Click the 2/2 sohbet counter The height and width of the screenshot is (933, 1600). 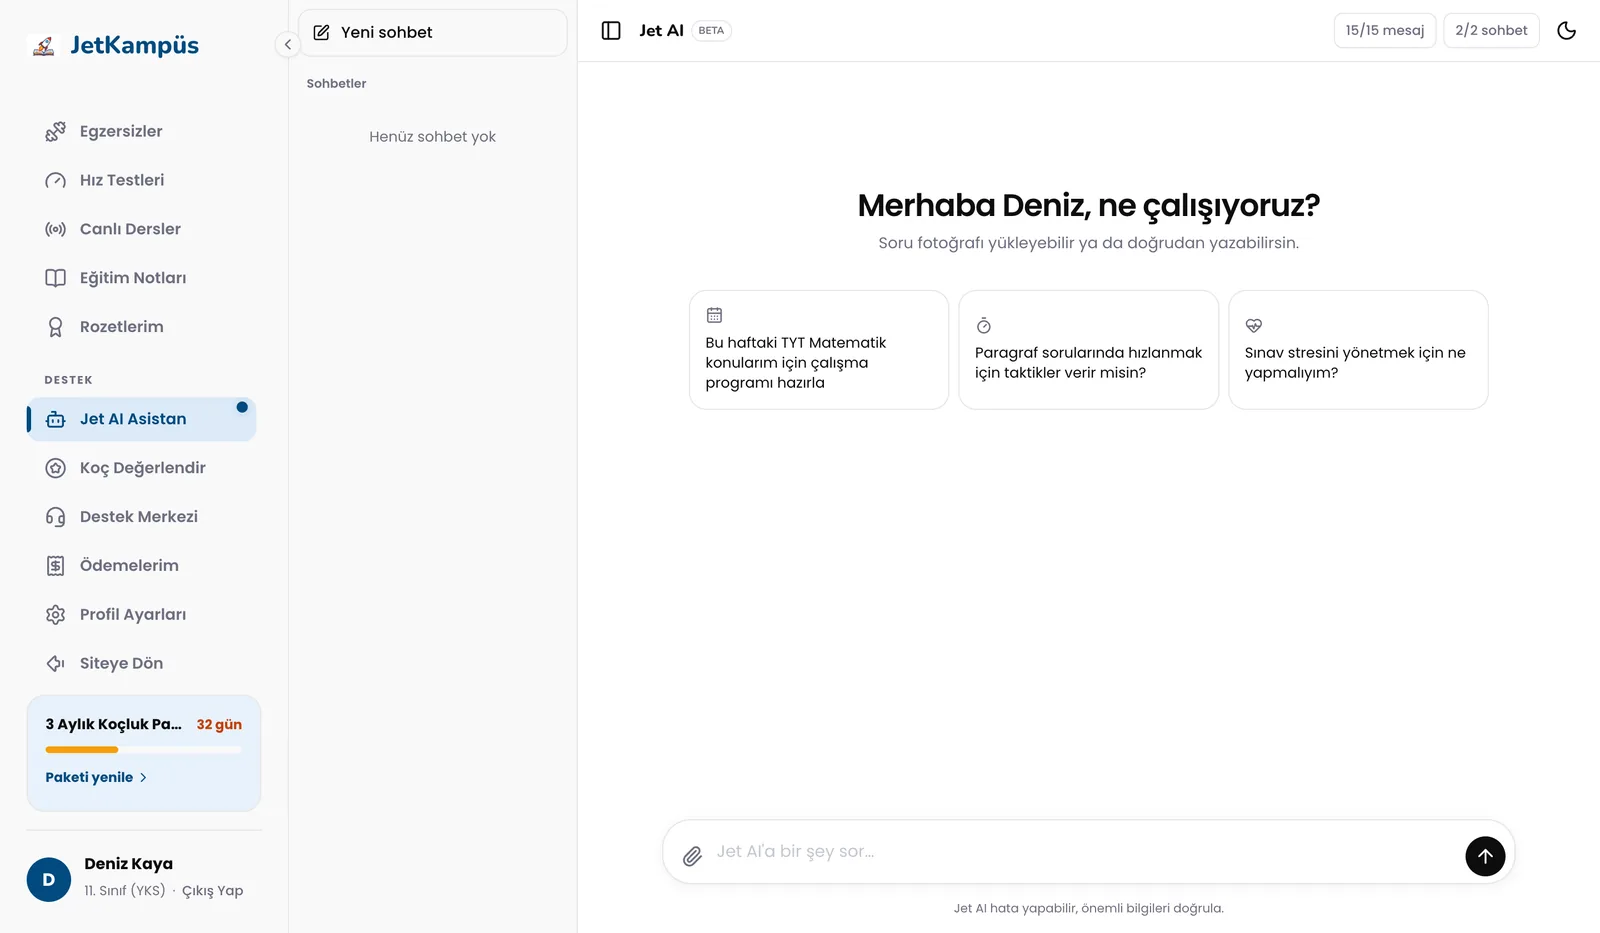tap(1491, 31)
